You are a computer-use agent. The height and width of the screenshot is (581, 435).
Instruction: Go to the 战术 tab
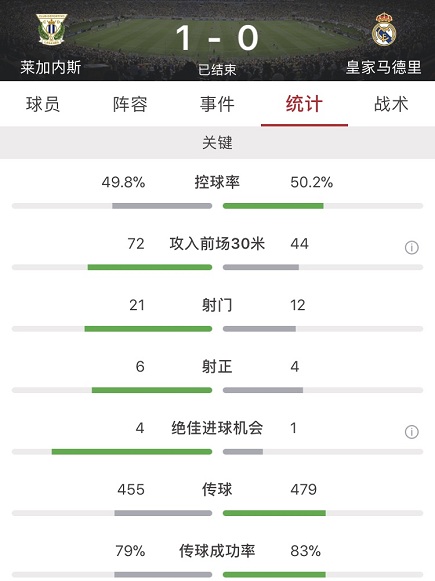coord(391,104)
